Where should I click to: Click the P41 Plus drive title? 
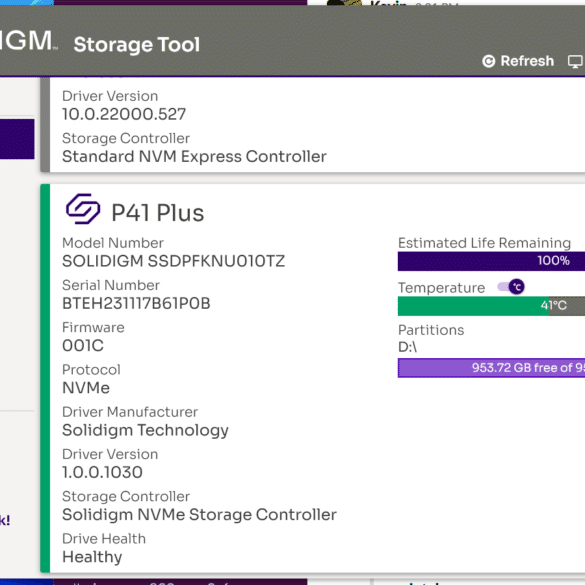click(x=157, y=213)
